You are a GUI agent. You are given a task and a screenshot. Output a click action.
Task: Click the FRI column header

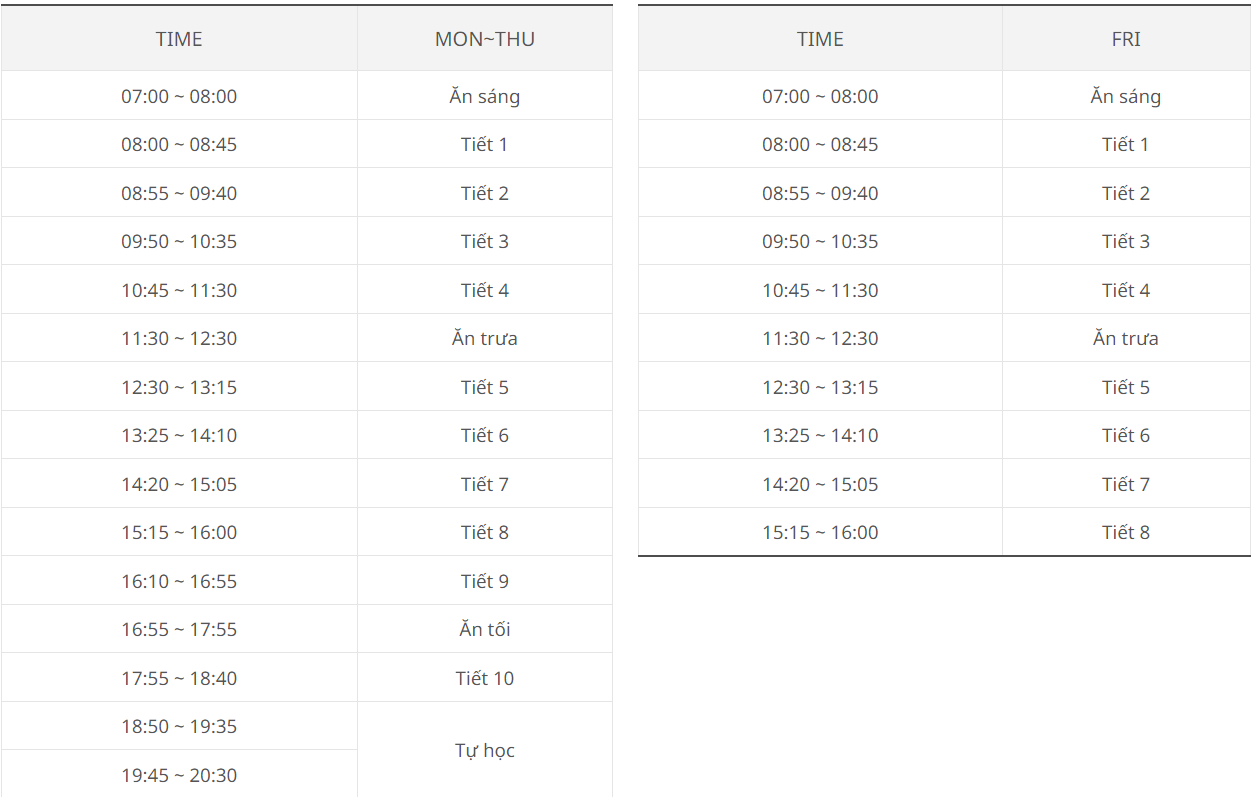click(1125, 39)
